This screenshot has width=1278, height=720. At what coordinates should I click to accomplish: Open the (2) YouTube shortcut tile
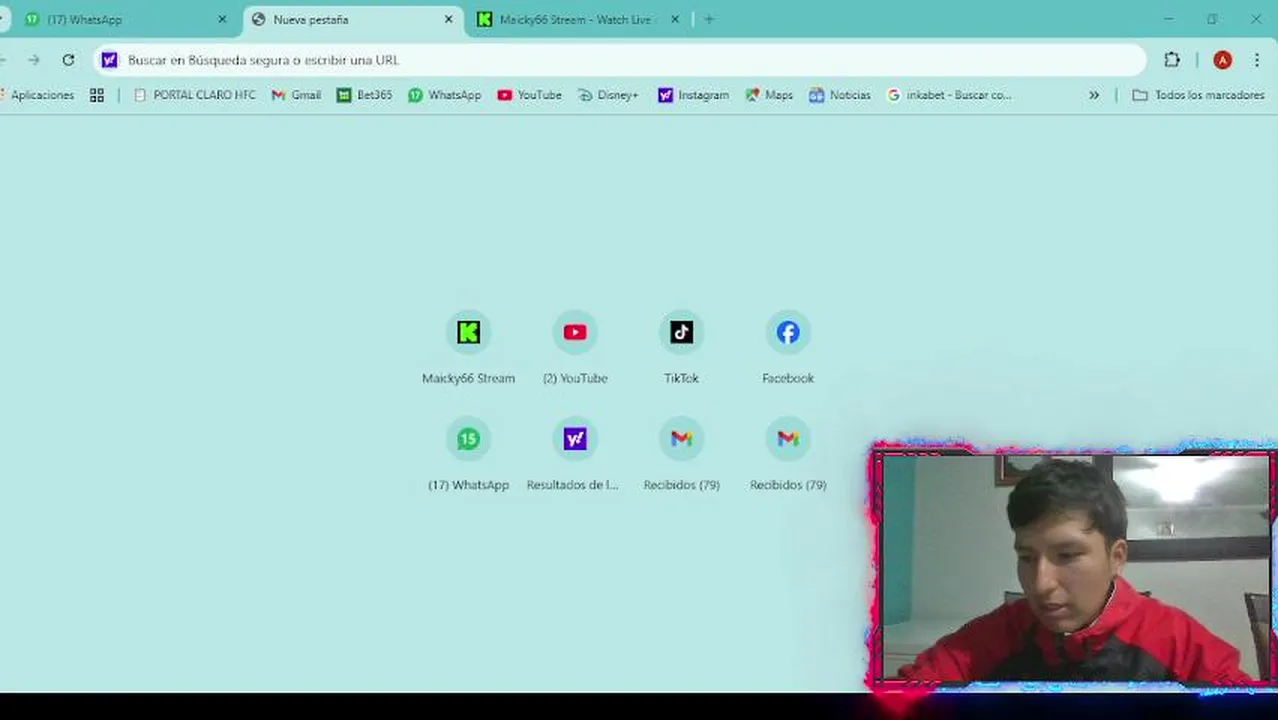(x=575, y=347)
